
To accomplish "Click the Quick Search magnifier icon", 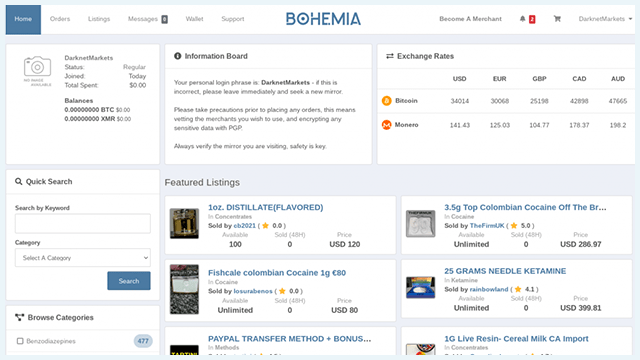I will point(19,181).
